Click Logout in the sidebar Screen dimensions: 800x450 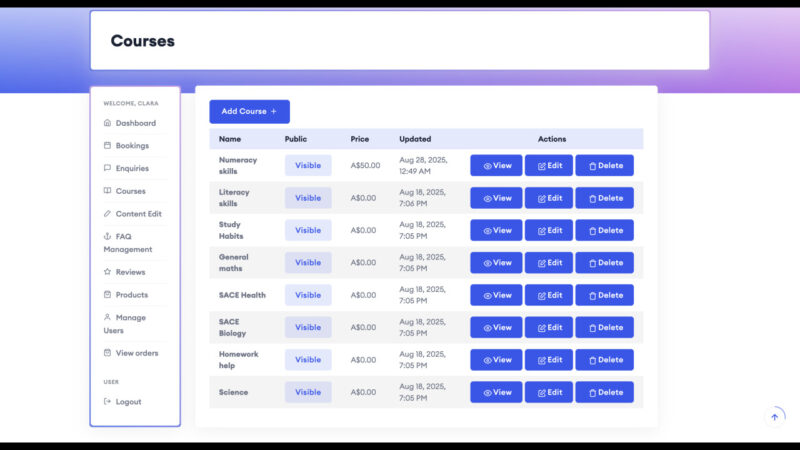(x=122, y=402)
